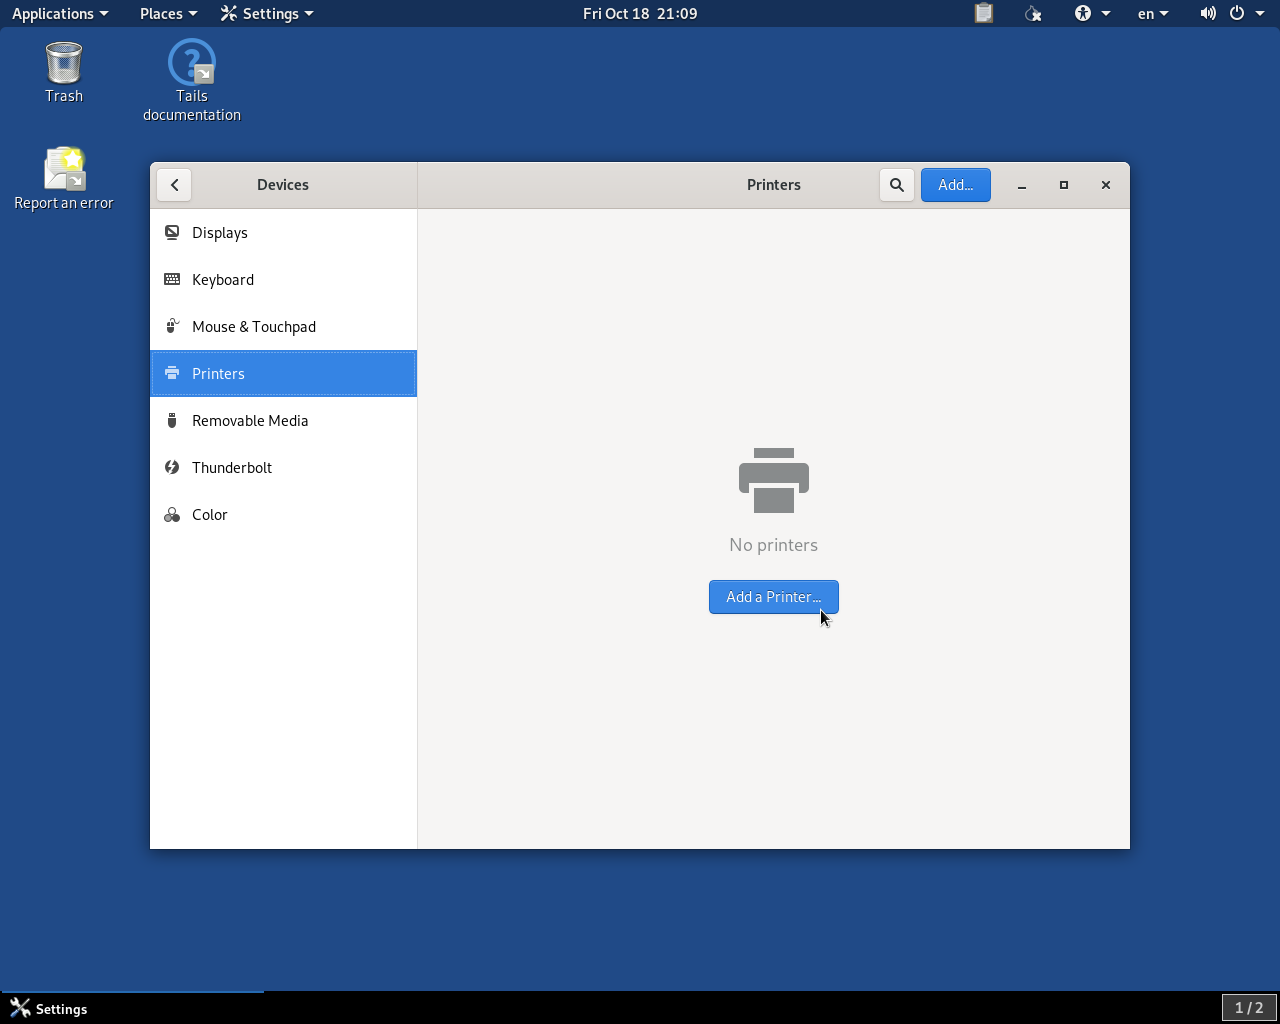Click the Add... button in header bar

[x=955, y=185]
